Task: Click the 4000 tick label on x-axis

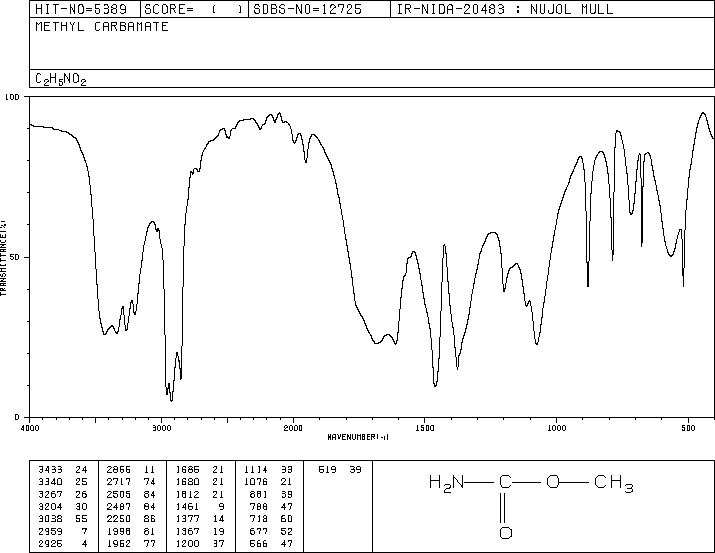Action: 30,428
